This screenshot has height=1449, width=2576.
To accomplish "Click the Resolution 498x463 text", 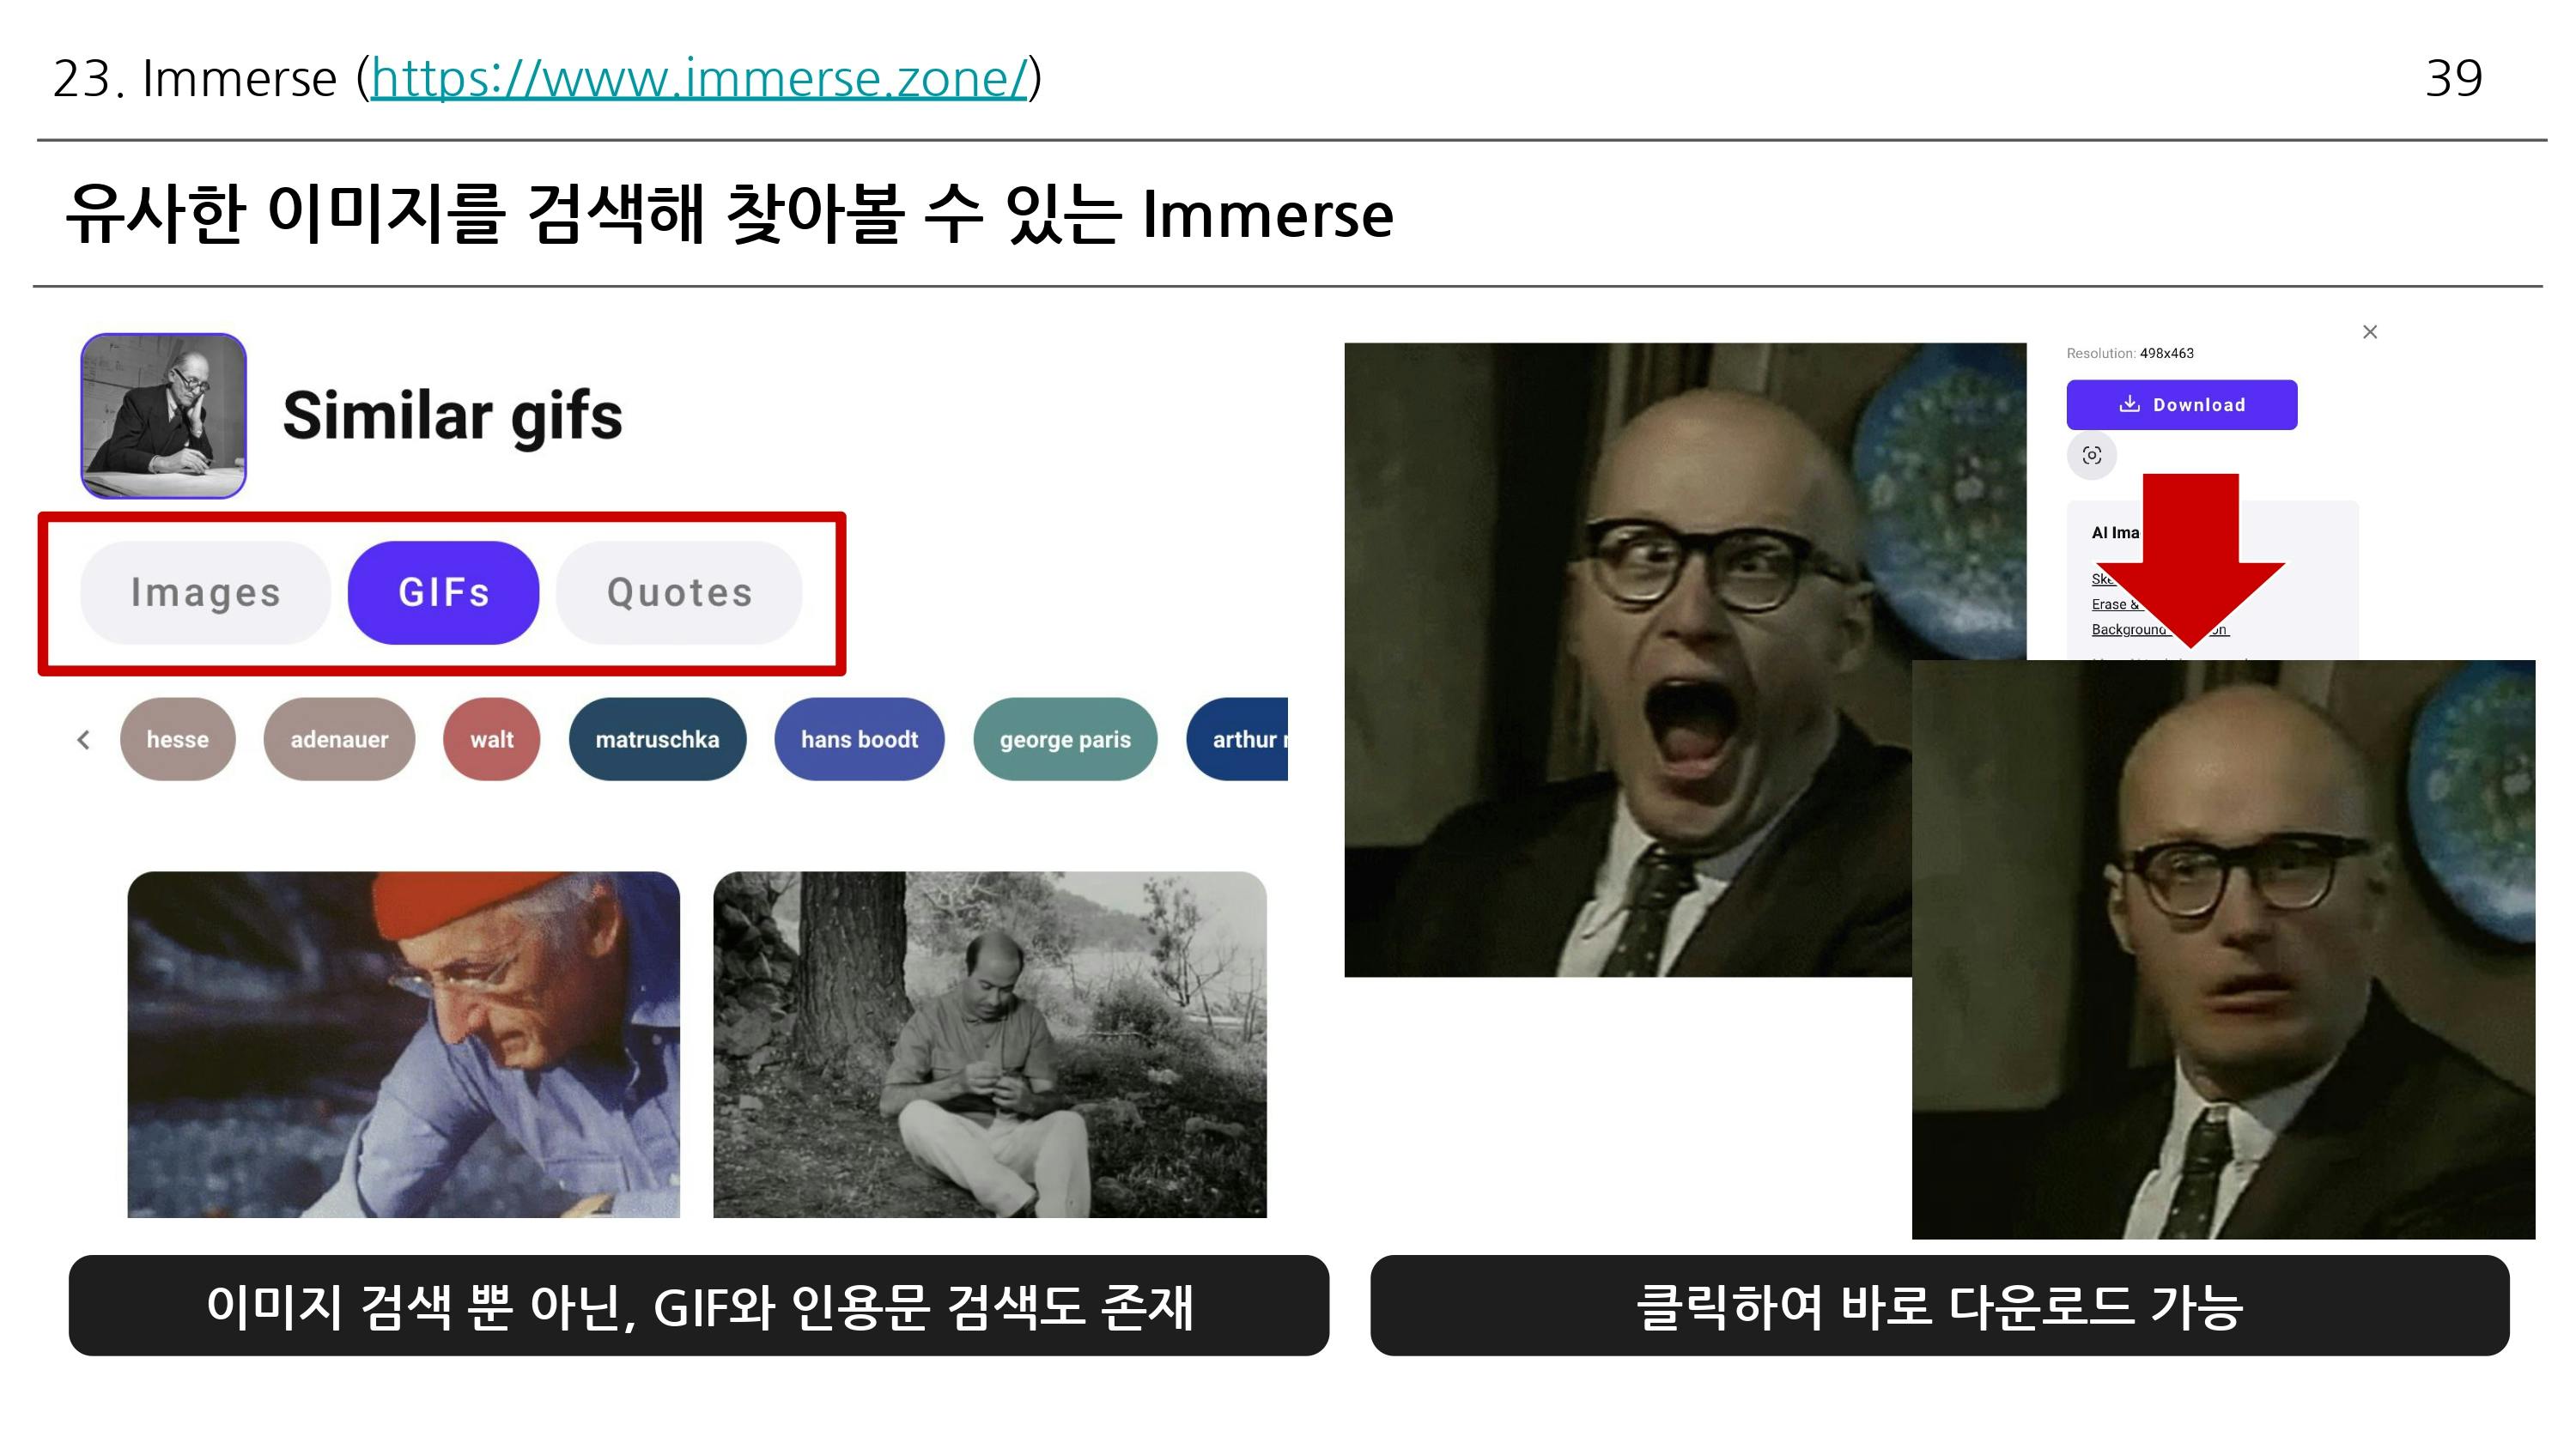I will pyautogui.click(x=2130, y=353).
